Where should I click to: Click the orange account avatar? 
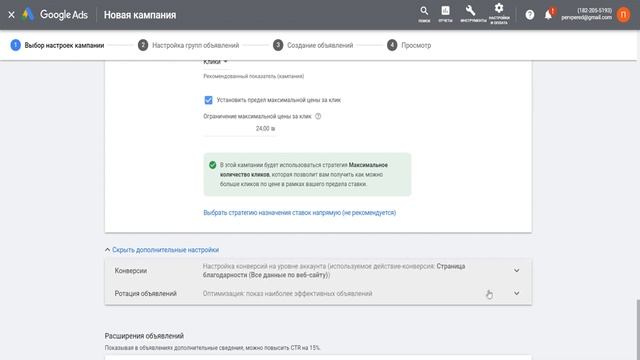click(623, 15)
